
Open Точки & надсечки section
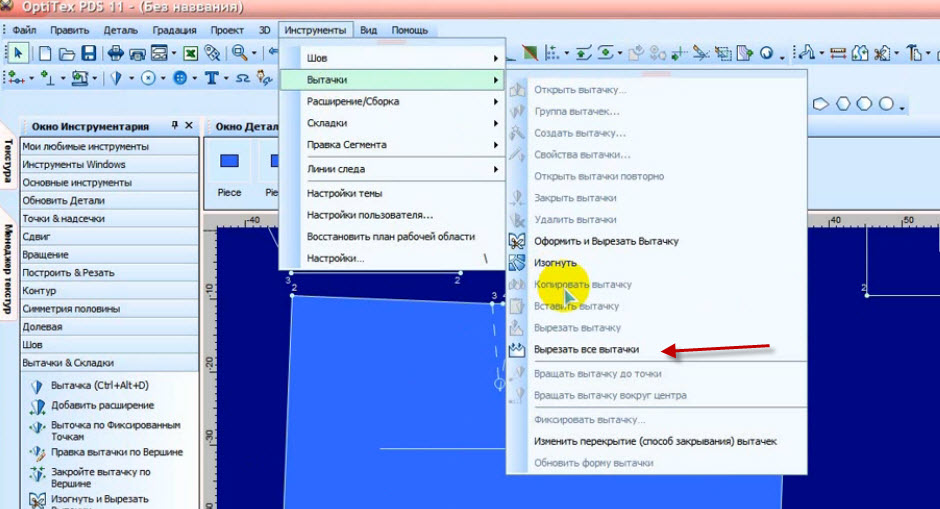click(x=110, y=218)
